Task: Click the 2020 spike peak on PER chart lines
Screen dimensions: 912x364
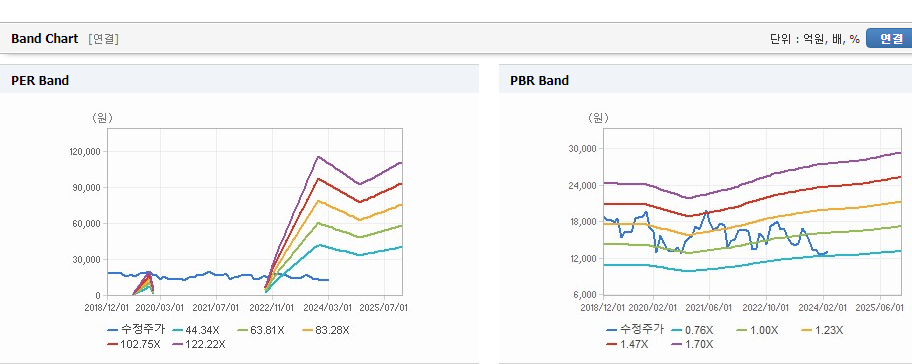Action: [149, 272]
